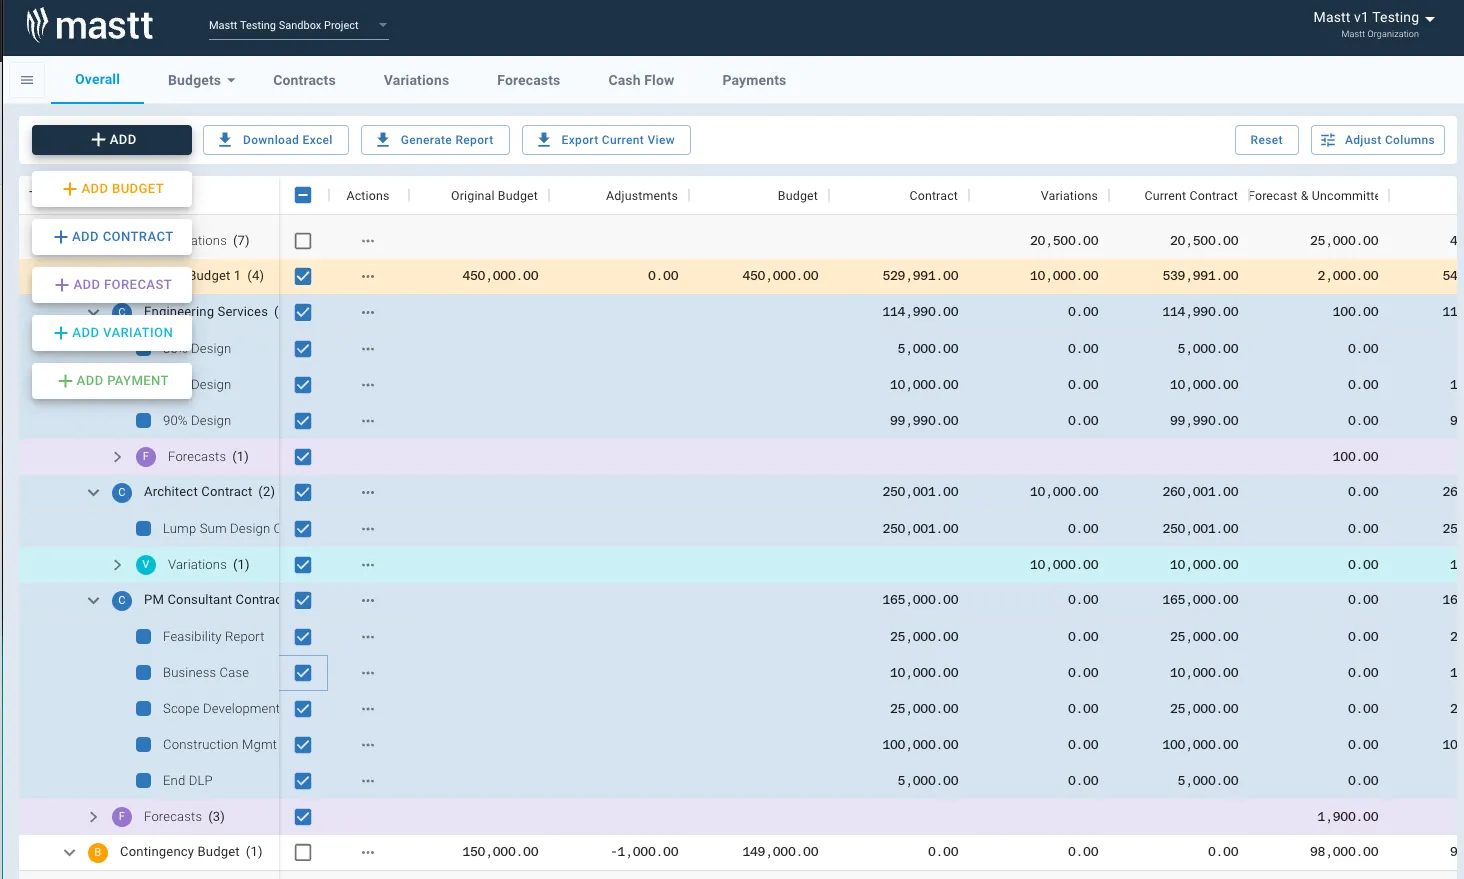Check the Contingency Budget row checkbox
1464x879 pixels.
coord(303,853)
